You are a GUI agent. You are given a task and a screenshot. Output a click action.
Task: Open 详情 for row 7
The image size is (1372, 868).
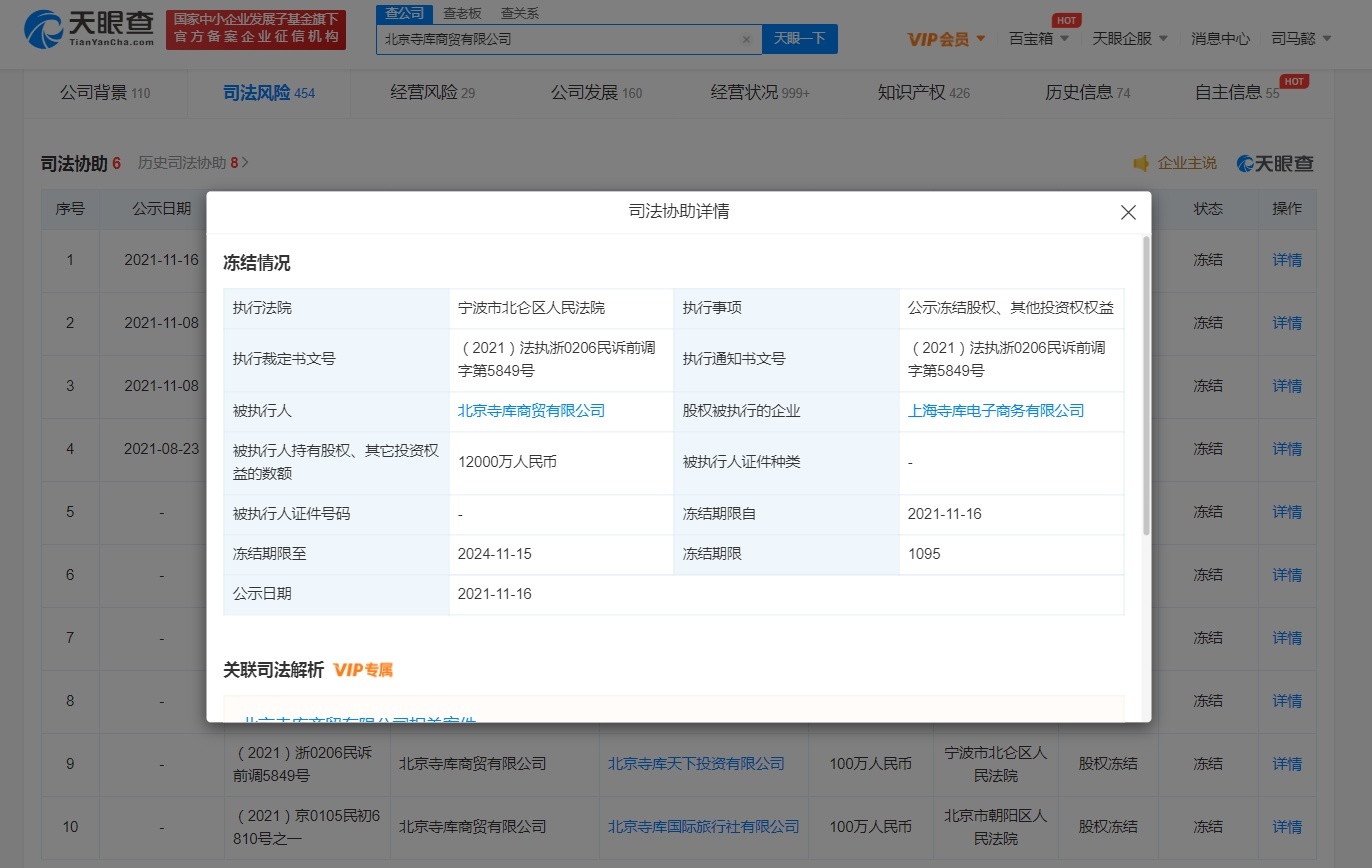[1287, 638]
